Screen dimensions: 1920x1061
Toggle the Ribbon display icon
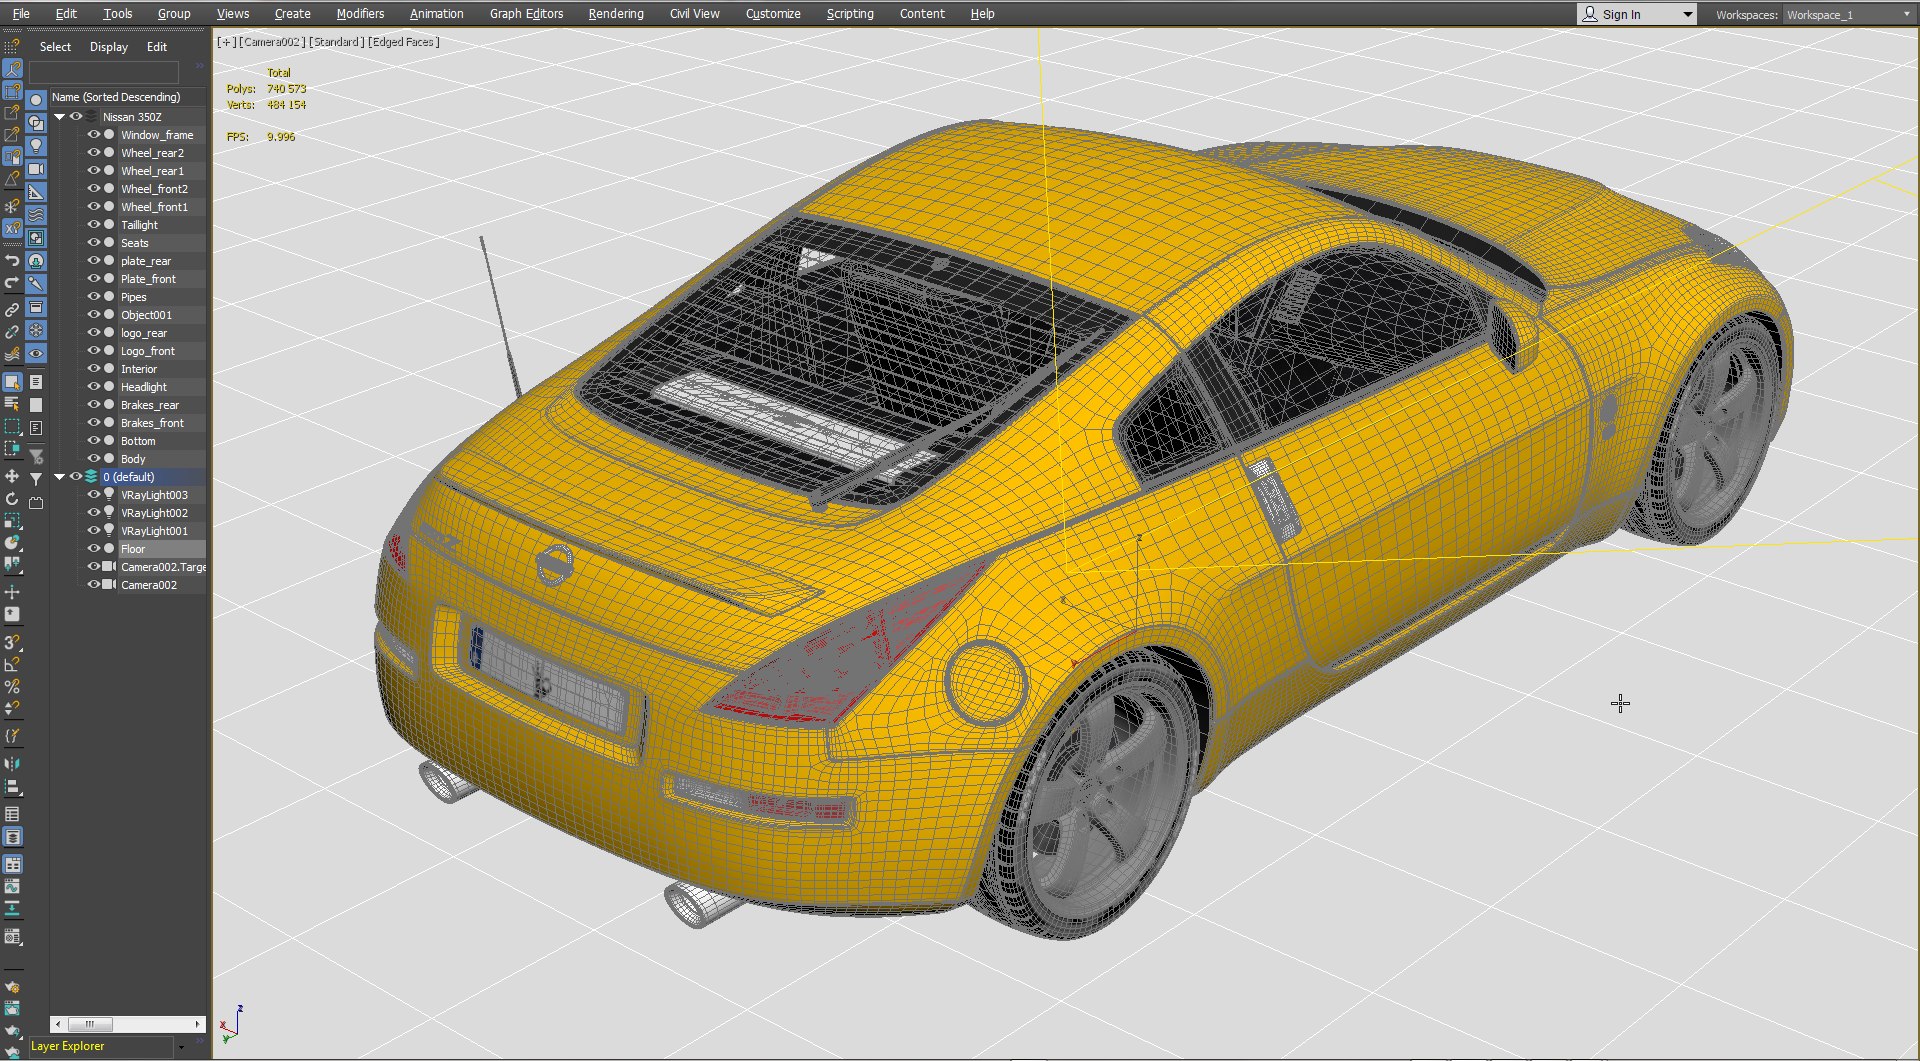[x=12, y=864]
